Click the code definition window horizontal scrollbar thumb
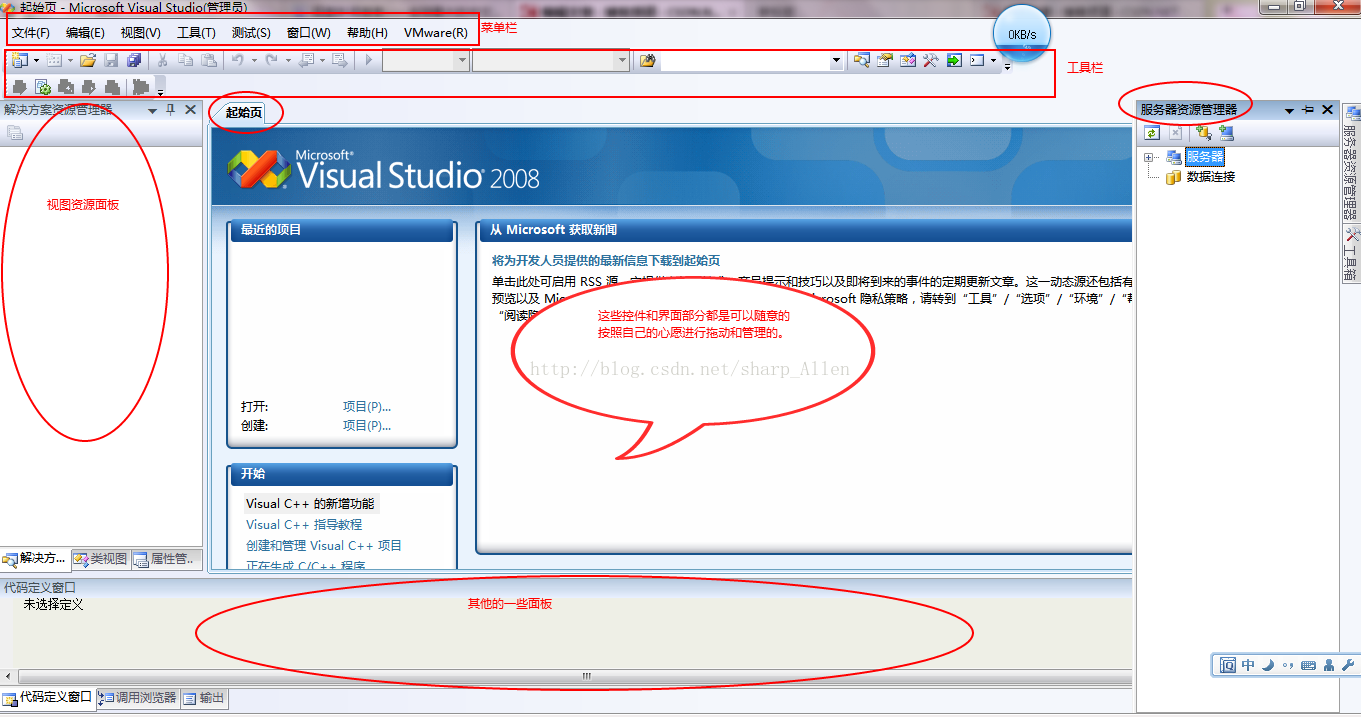 [x=587, y=677]
